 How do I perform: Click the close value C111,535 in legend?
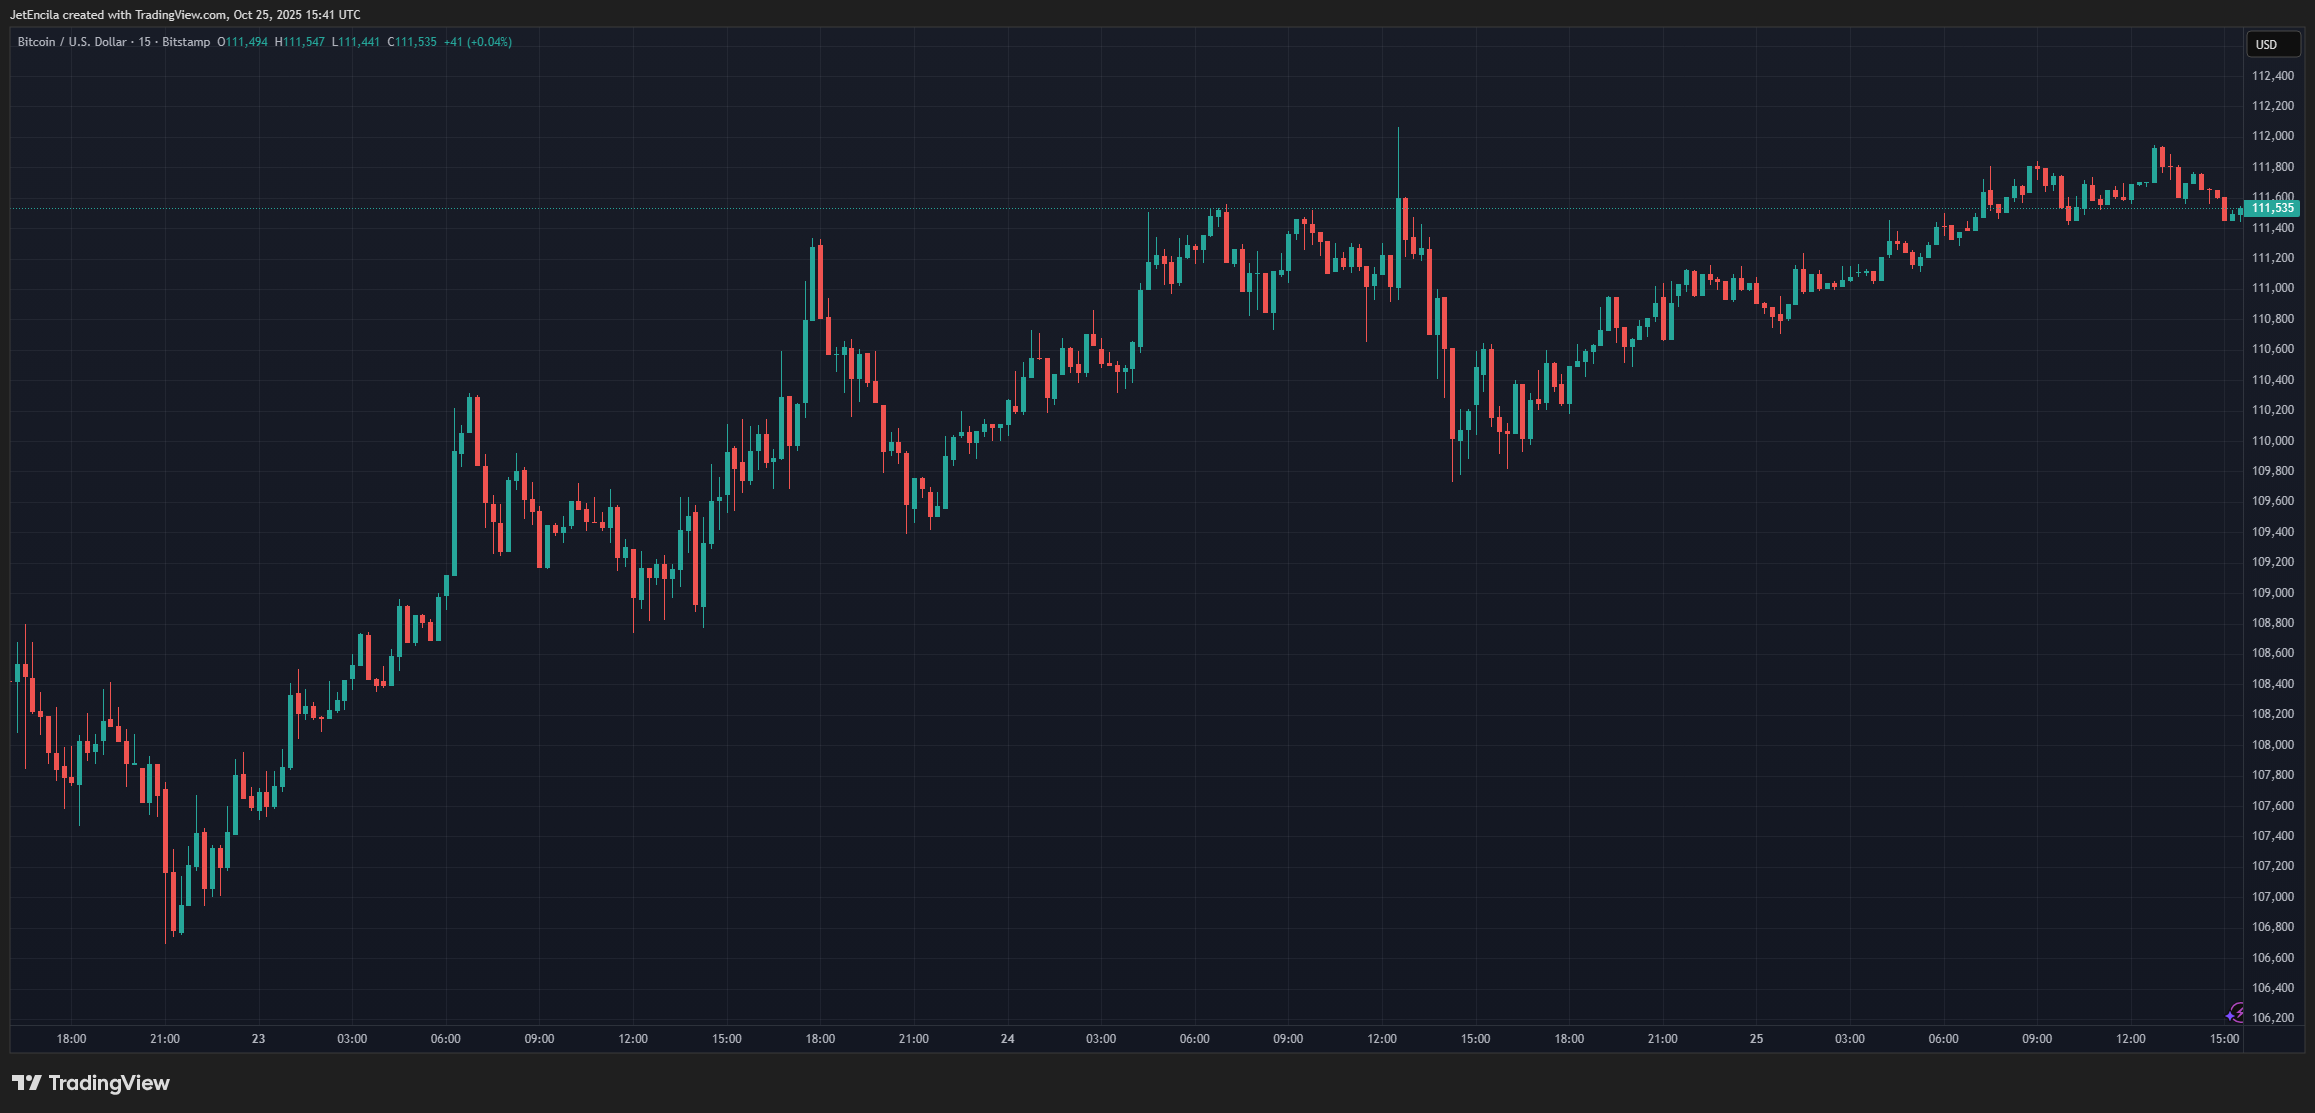pyautogui.click(x=412, y=42)
